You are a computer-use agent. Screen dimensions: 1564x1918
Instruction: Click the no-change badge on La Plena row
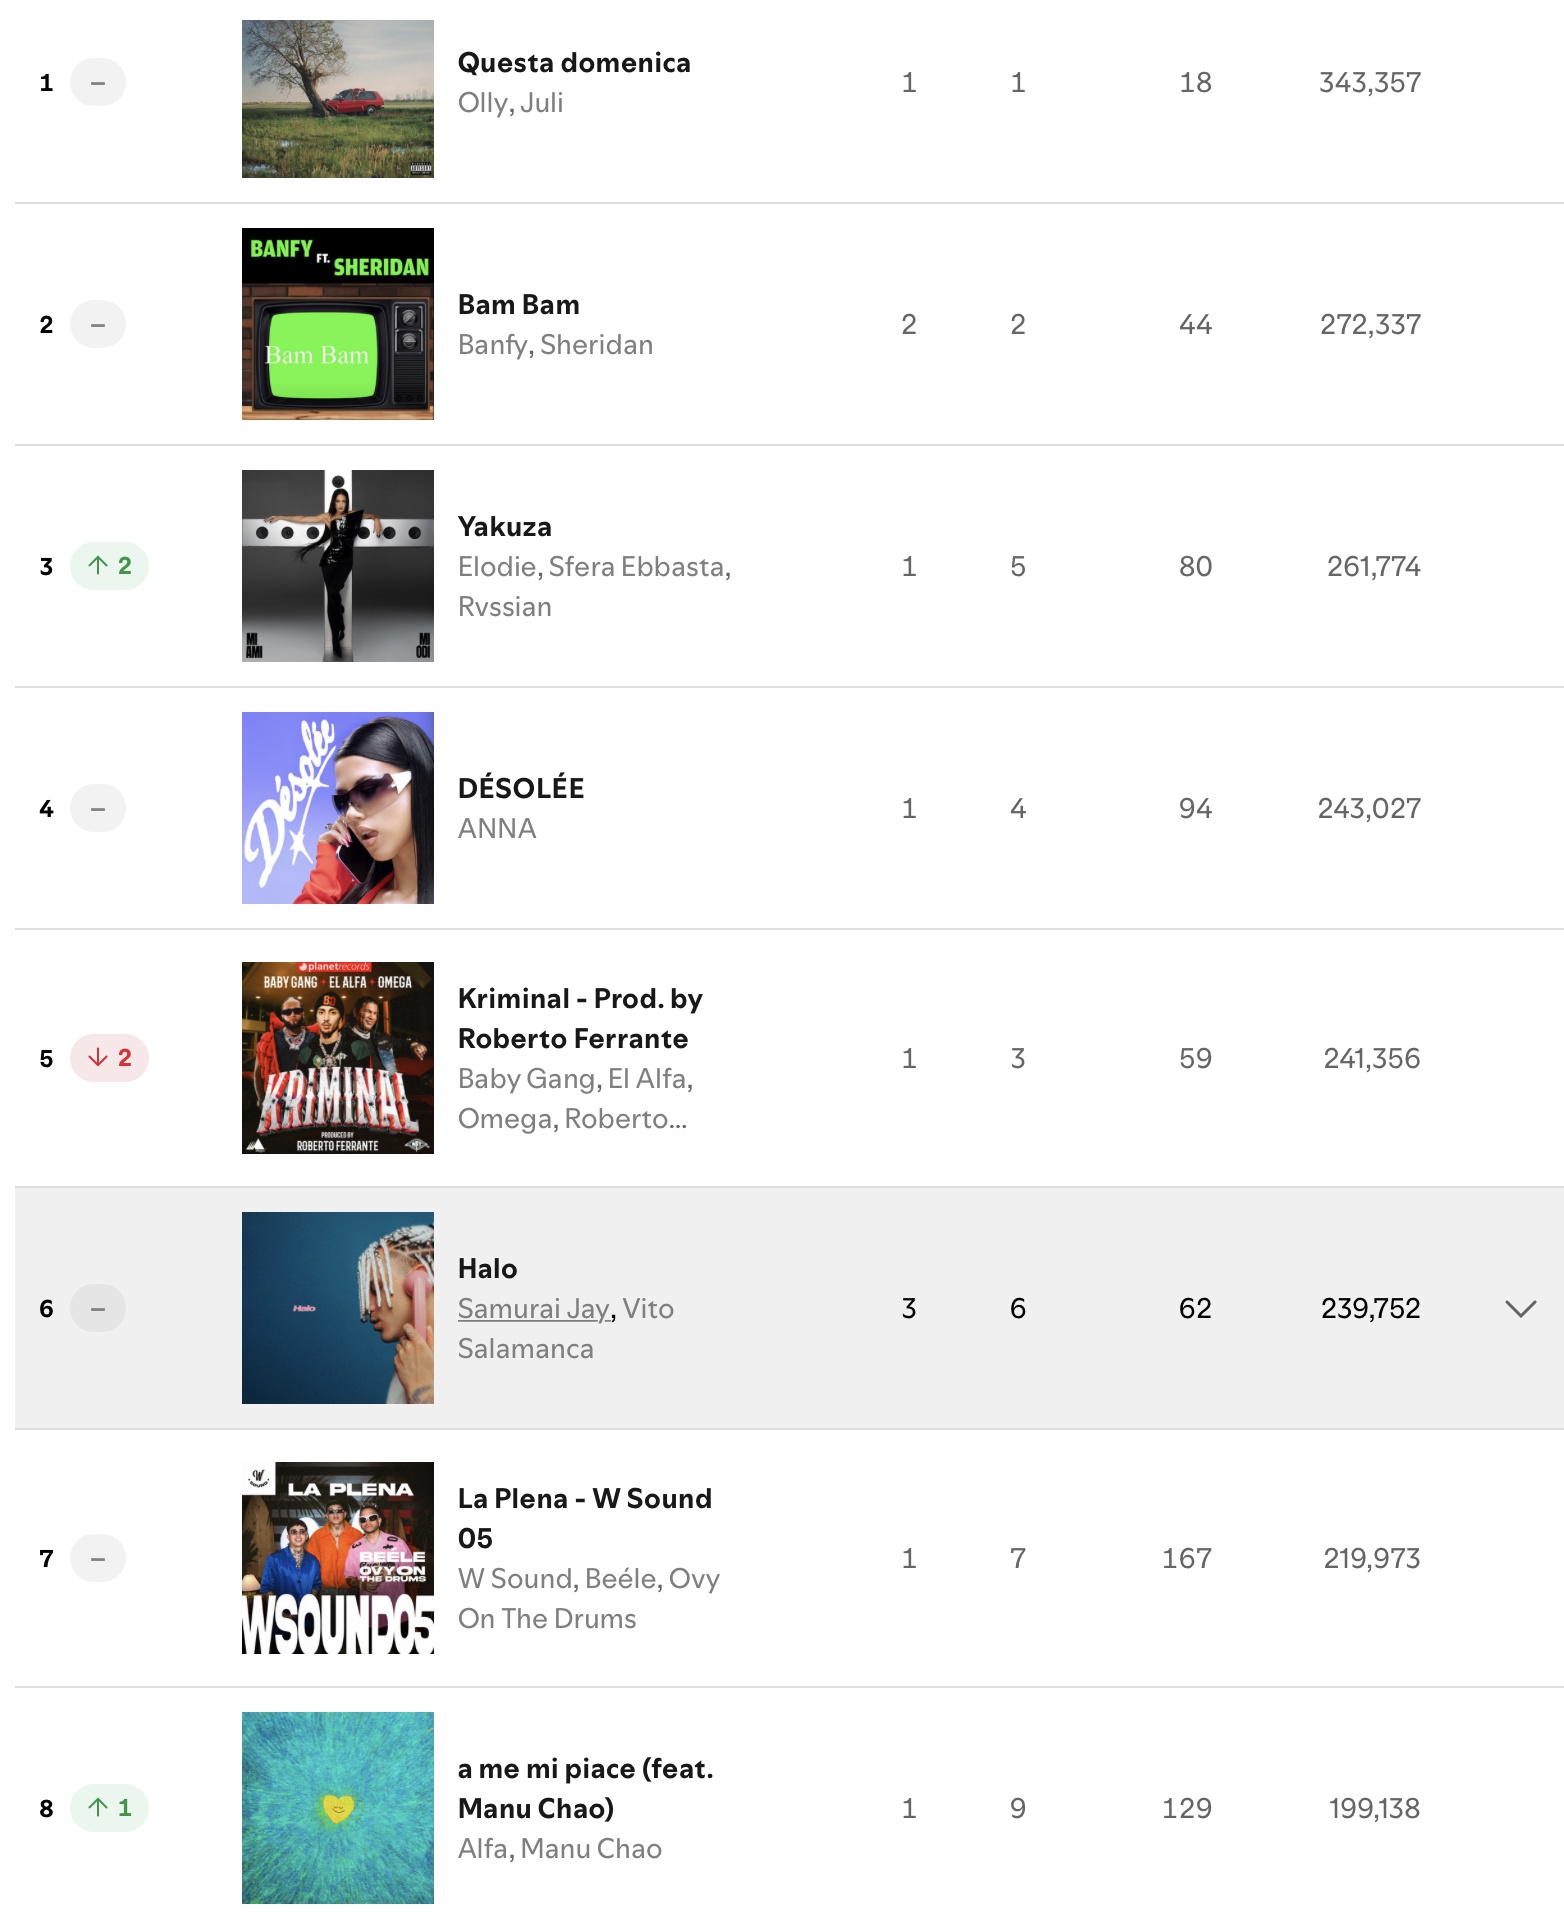tap(98, 1558)
